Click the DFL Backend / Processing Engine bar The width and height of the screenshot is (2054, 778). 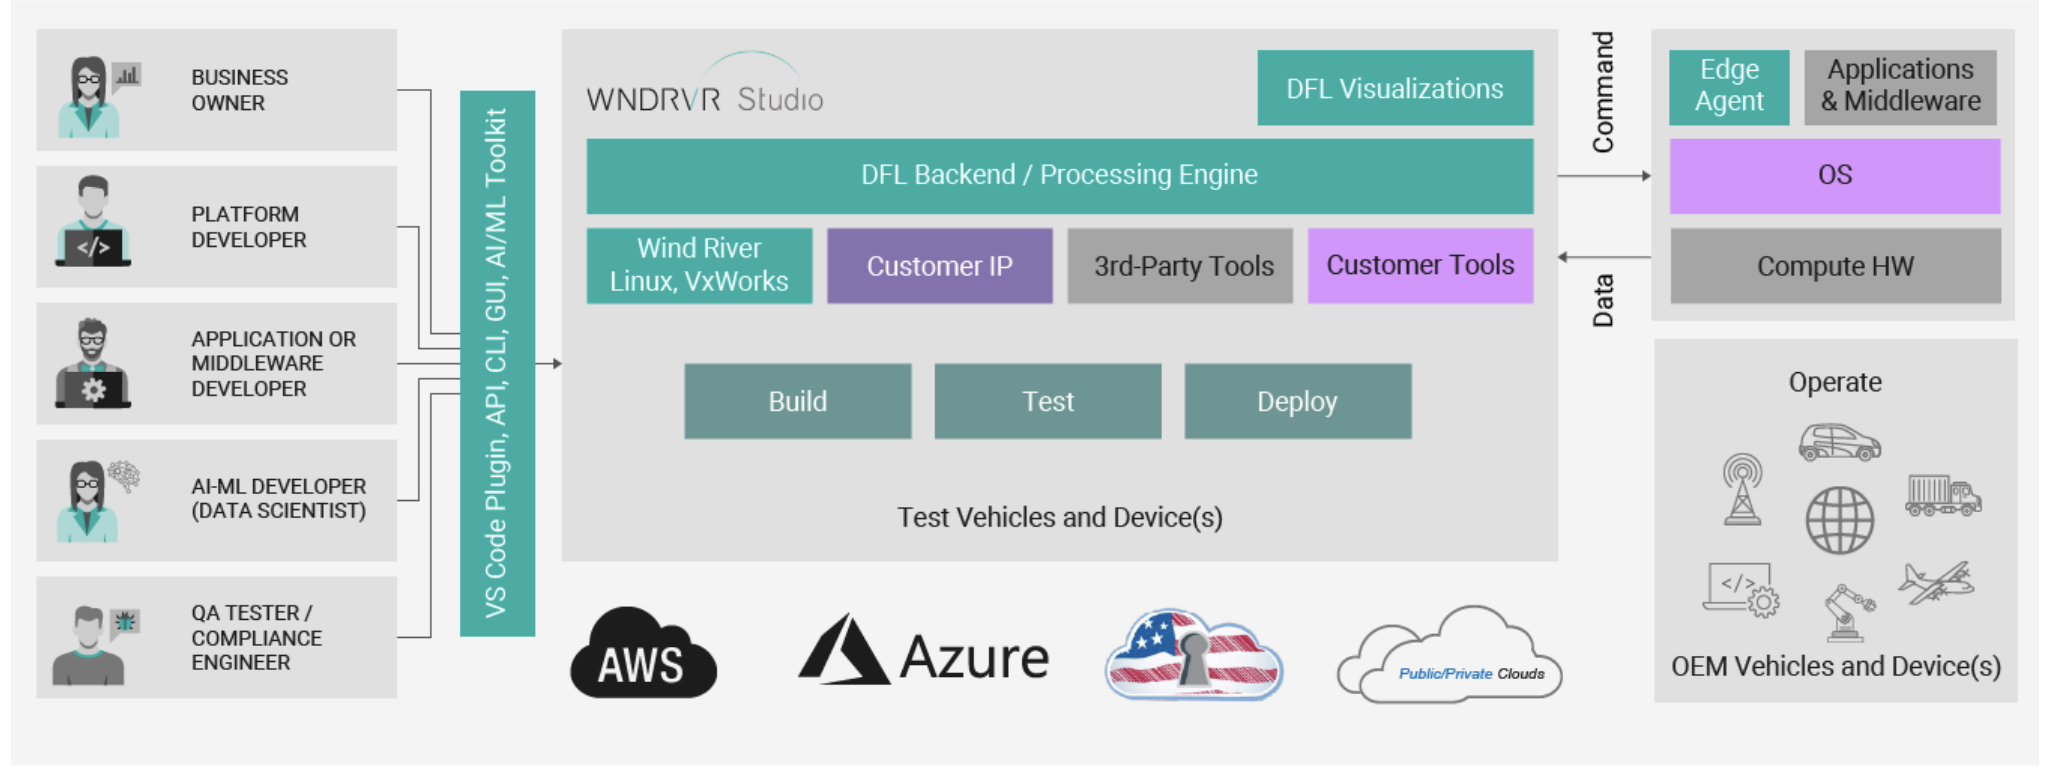coord(1059,175)
